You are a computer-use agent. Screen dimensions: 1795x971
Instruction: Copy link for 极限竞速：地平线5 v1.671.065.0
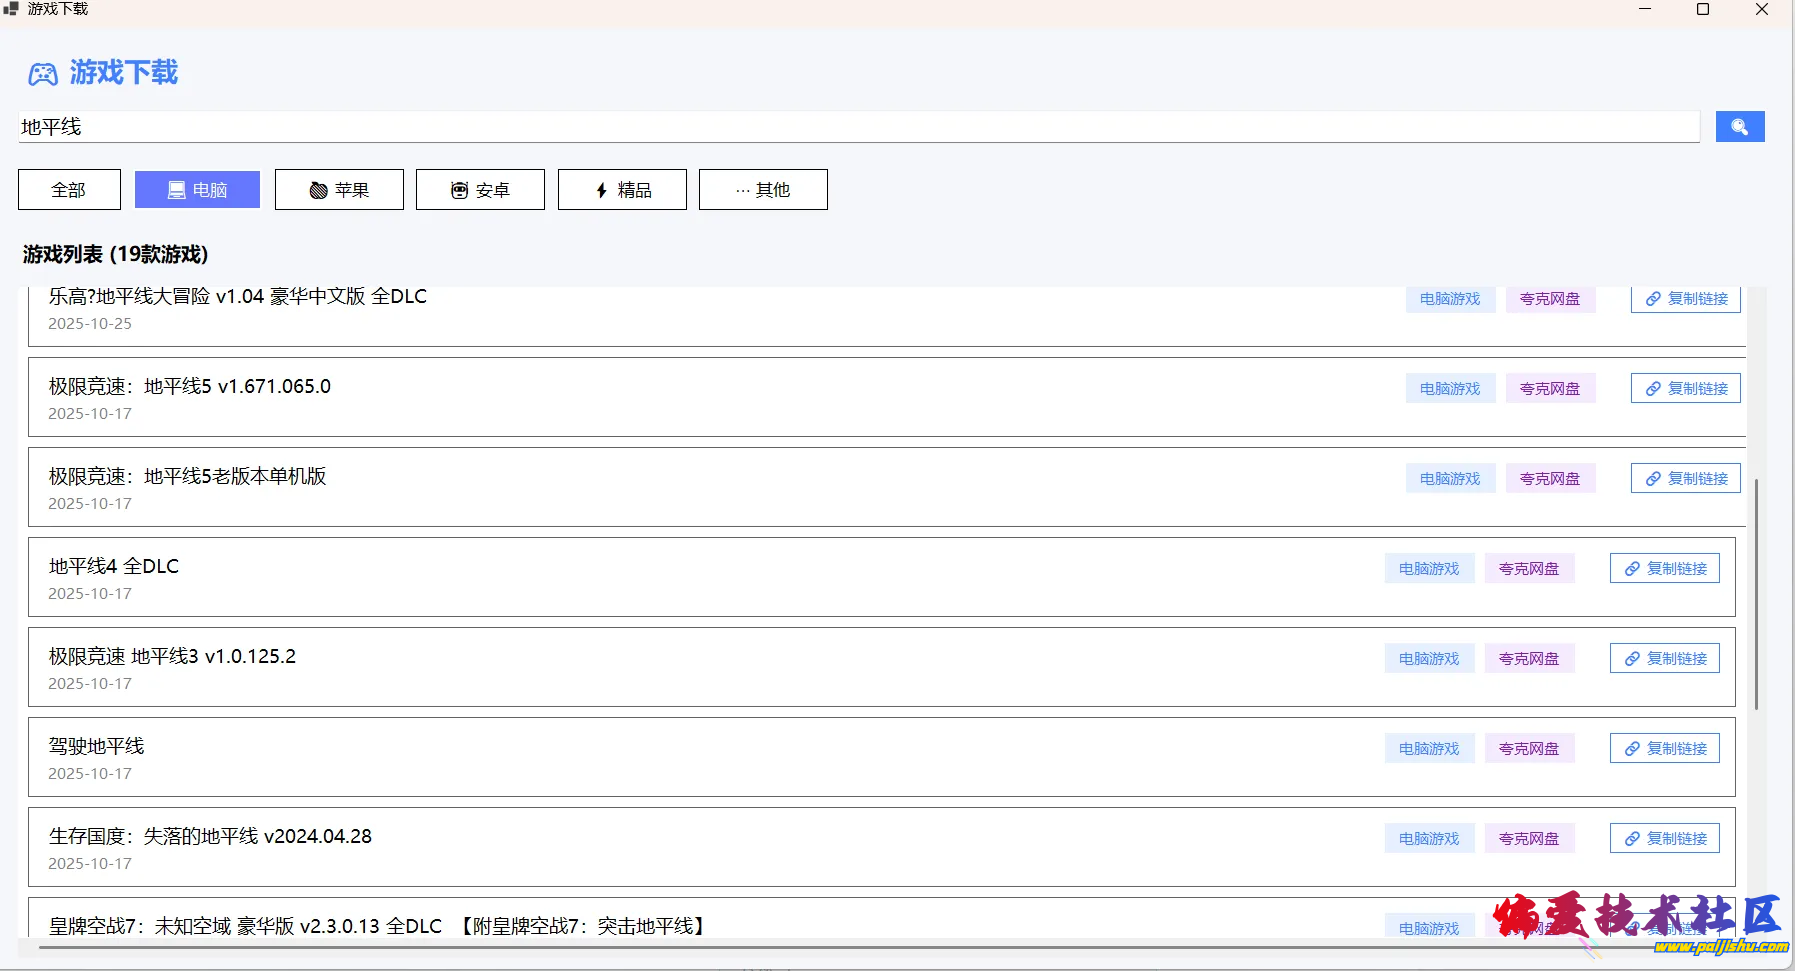click(x=1685, y=389)
